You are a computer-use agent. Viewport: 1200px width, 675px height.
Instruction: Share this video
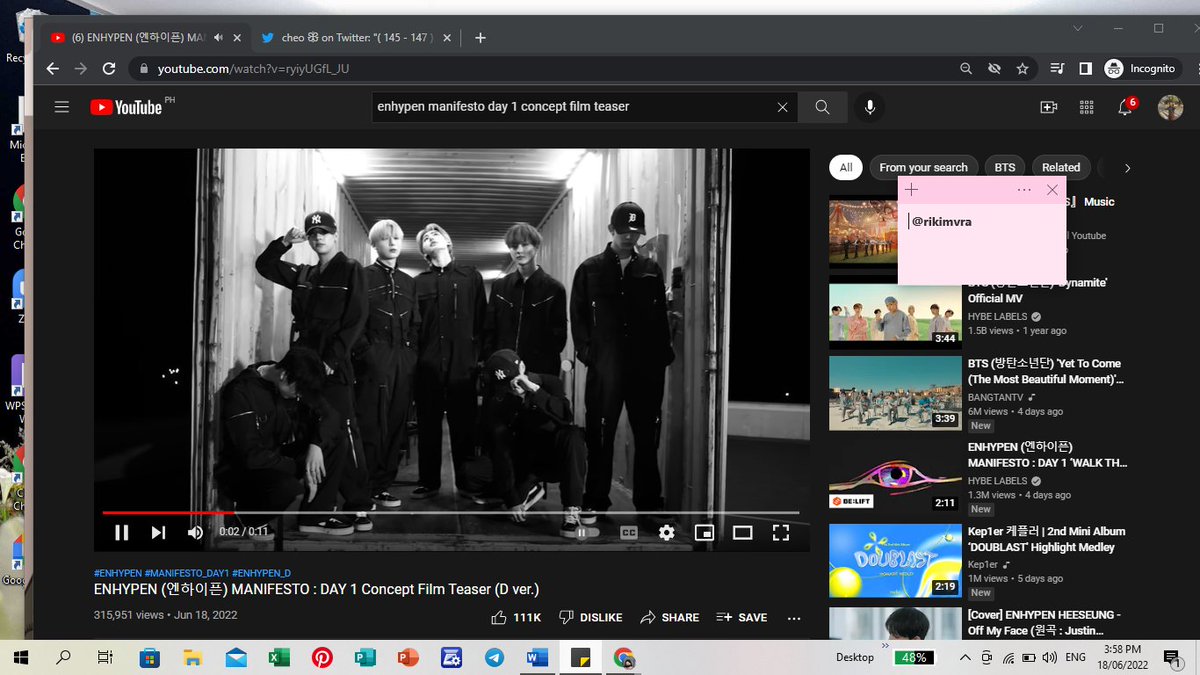(x=670, y=618)
